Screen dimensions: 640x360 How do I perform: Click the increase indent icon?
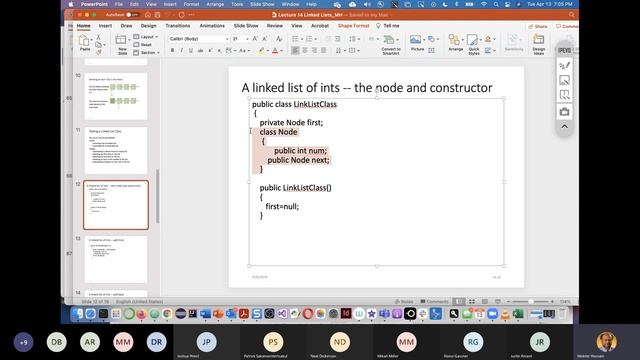pos(338,39)
